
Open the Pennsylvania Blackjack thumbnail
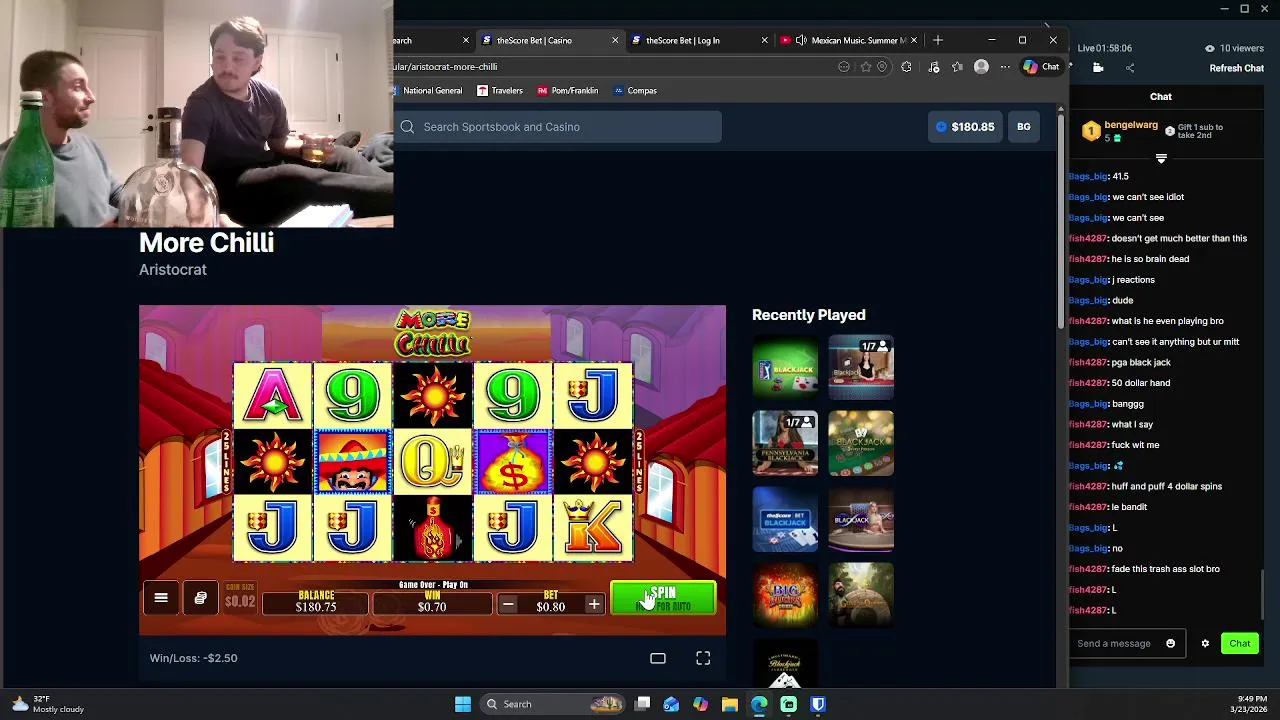pos(785,443)
